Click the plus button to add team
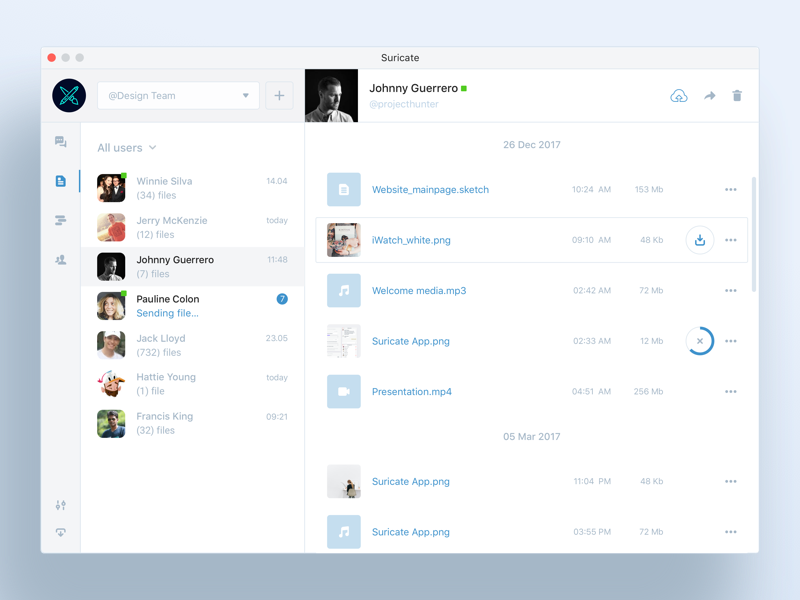Image resolution: width=800 pixels, height=600 pixels. coord(279,96)
